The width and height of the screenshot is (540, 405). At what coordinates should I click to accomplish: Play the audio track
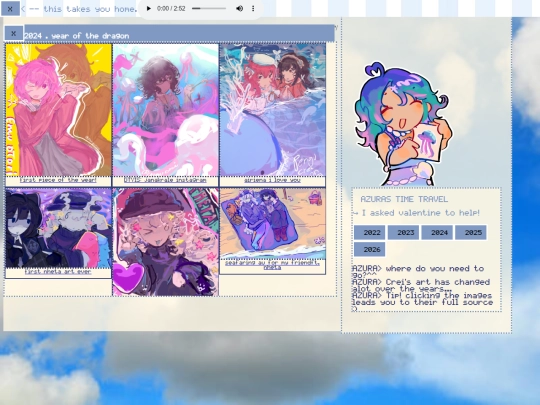148,8
